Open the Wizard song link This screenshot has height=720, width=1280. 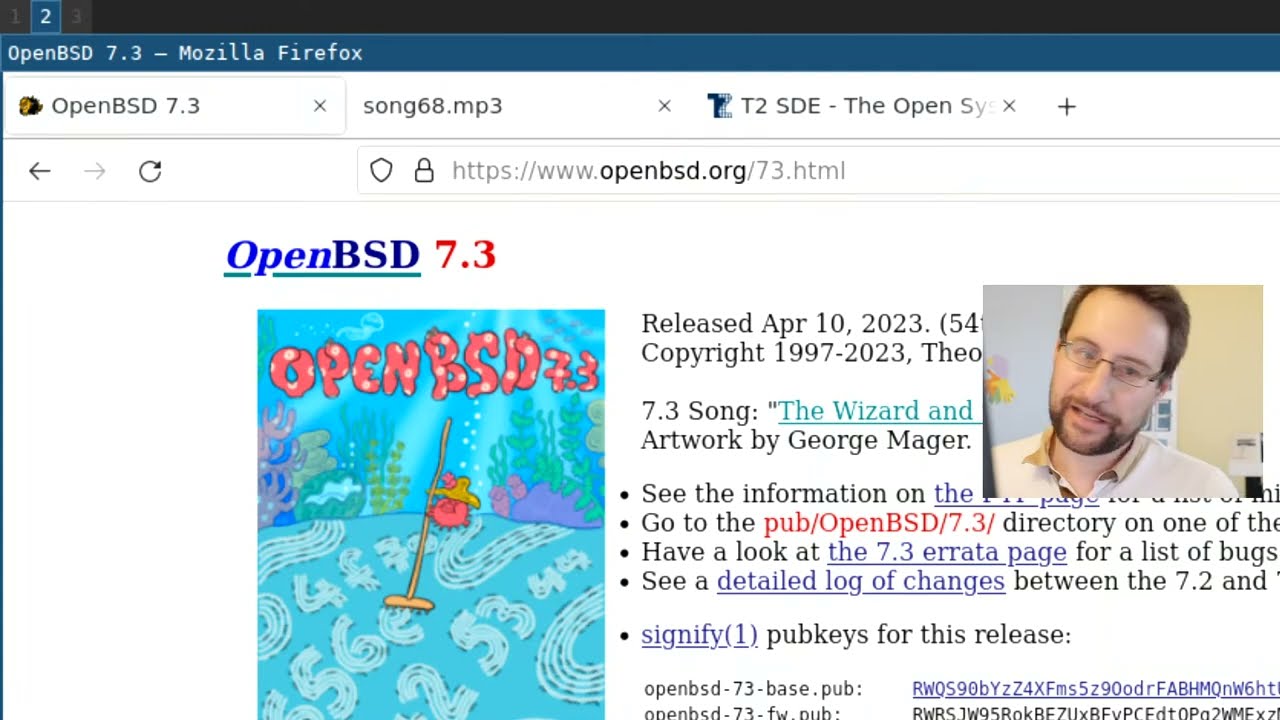[x=880, y=411]
